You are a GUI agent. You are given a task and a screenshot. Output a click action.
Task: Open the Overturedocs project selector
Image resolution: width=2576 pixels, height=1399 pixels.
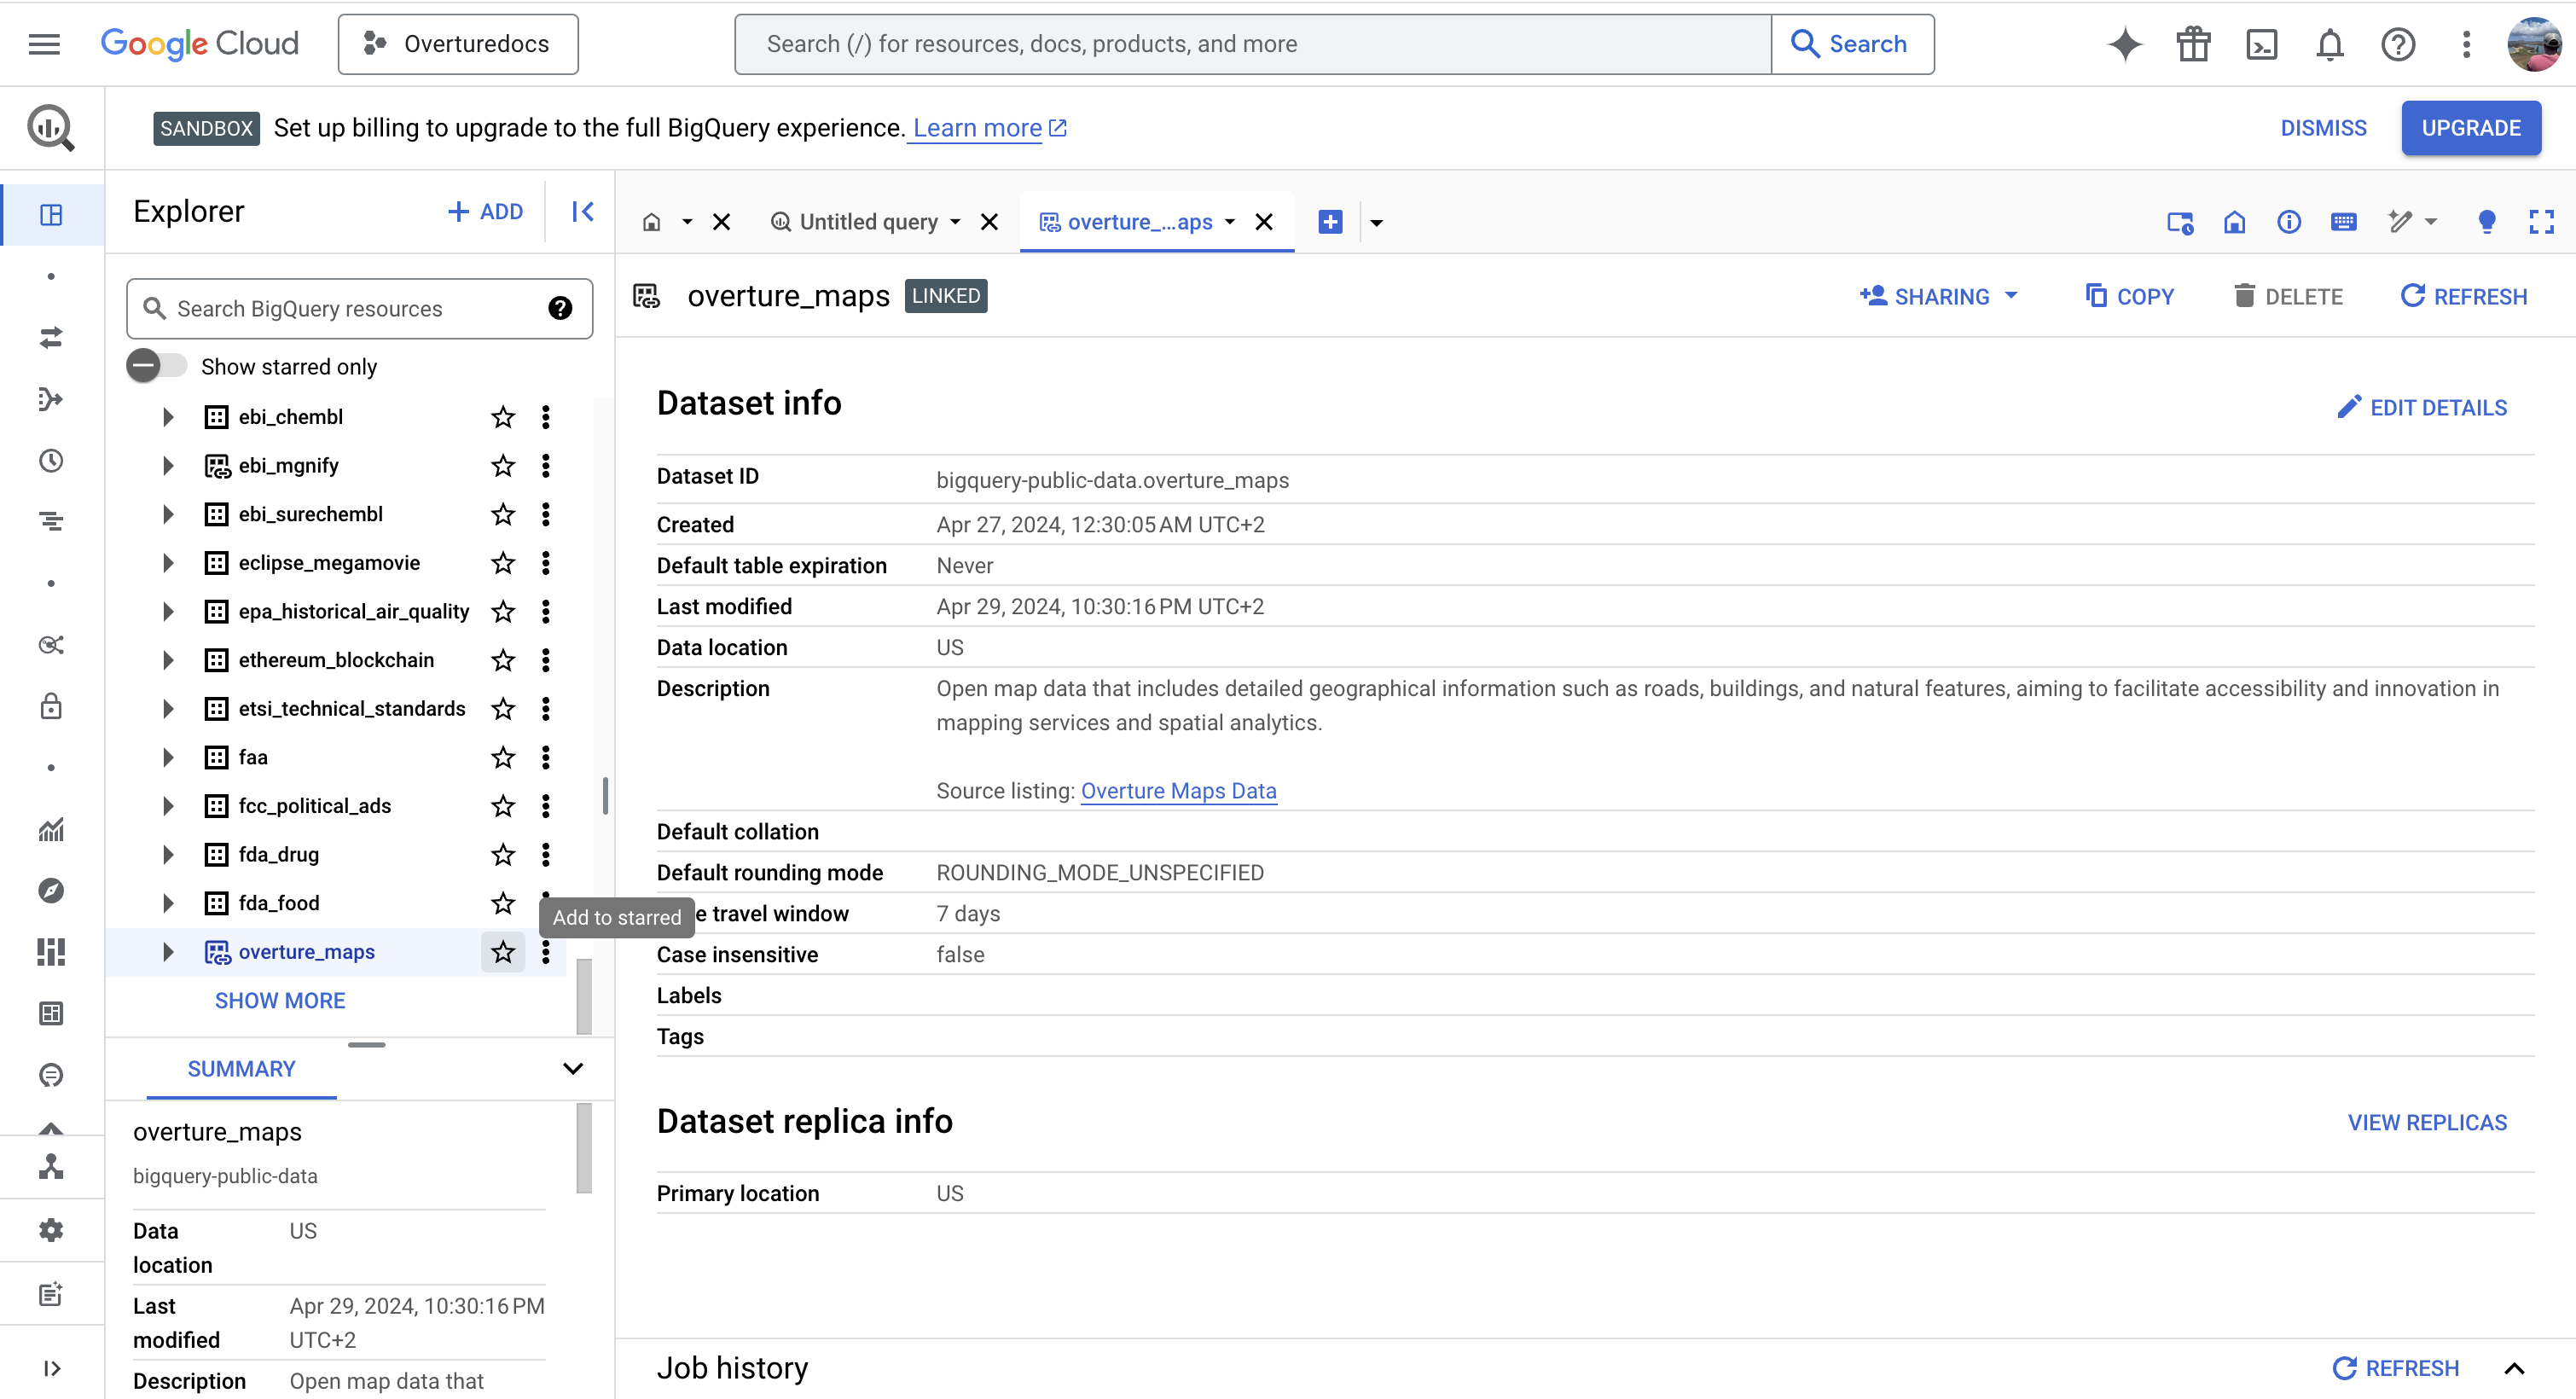point(458,44)
